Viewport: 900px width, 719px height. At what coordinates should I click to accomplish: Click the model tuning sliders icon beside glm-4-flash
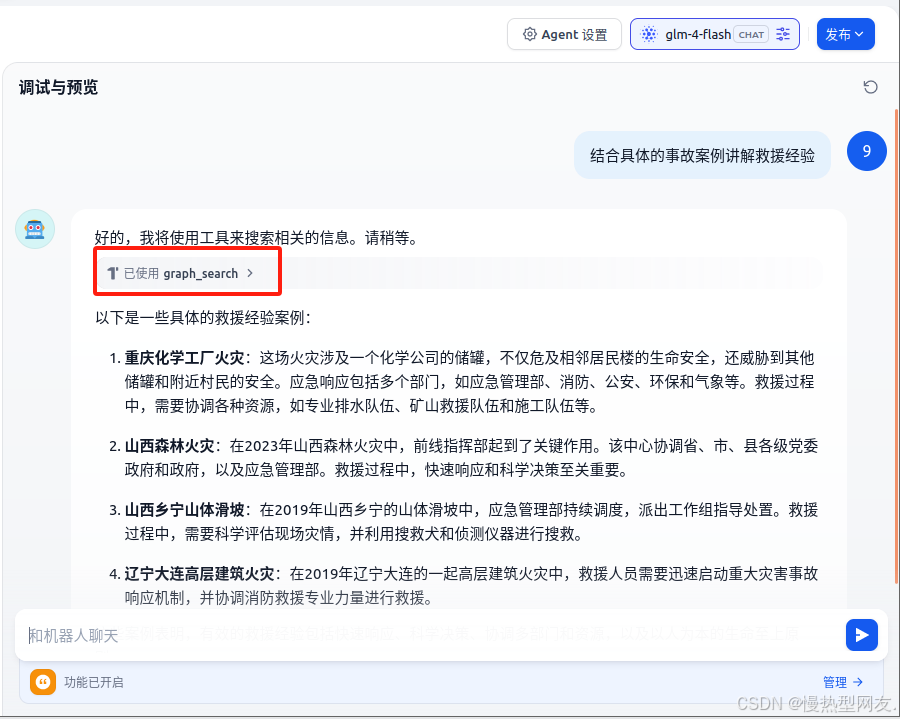(x=784, y=34)
